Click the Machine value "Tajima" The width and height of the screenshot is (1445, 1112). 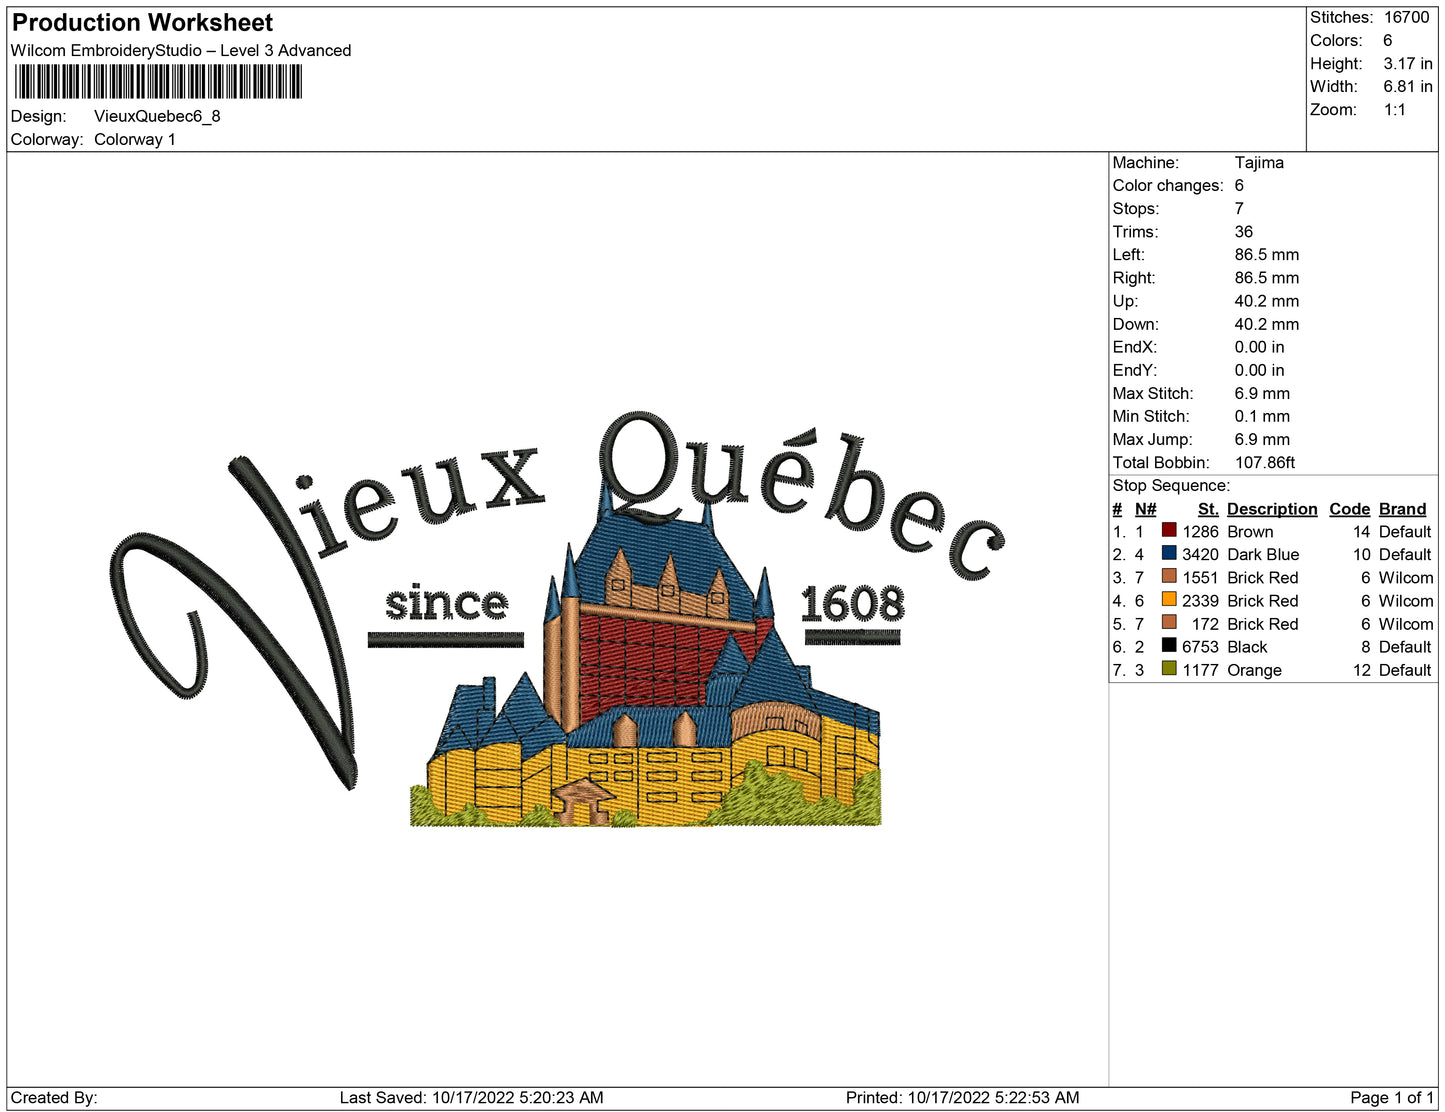click(x=1259, y=162)
